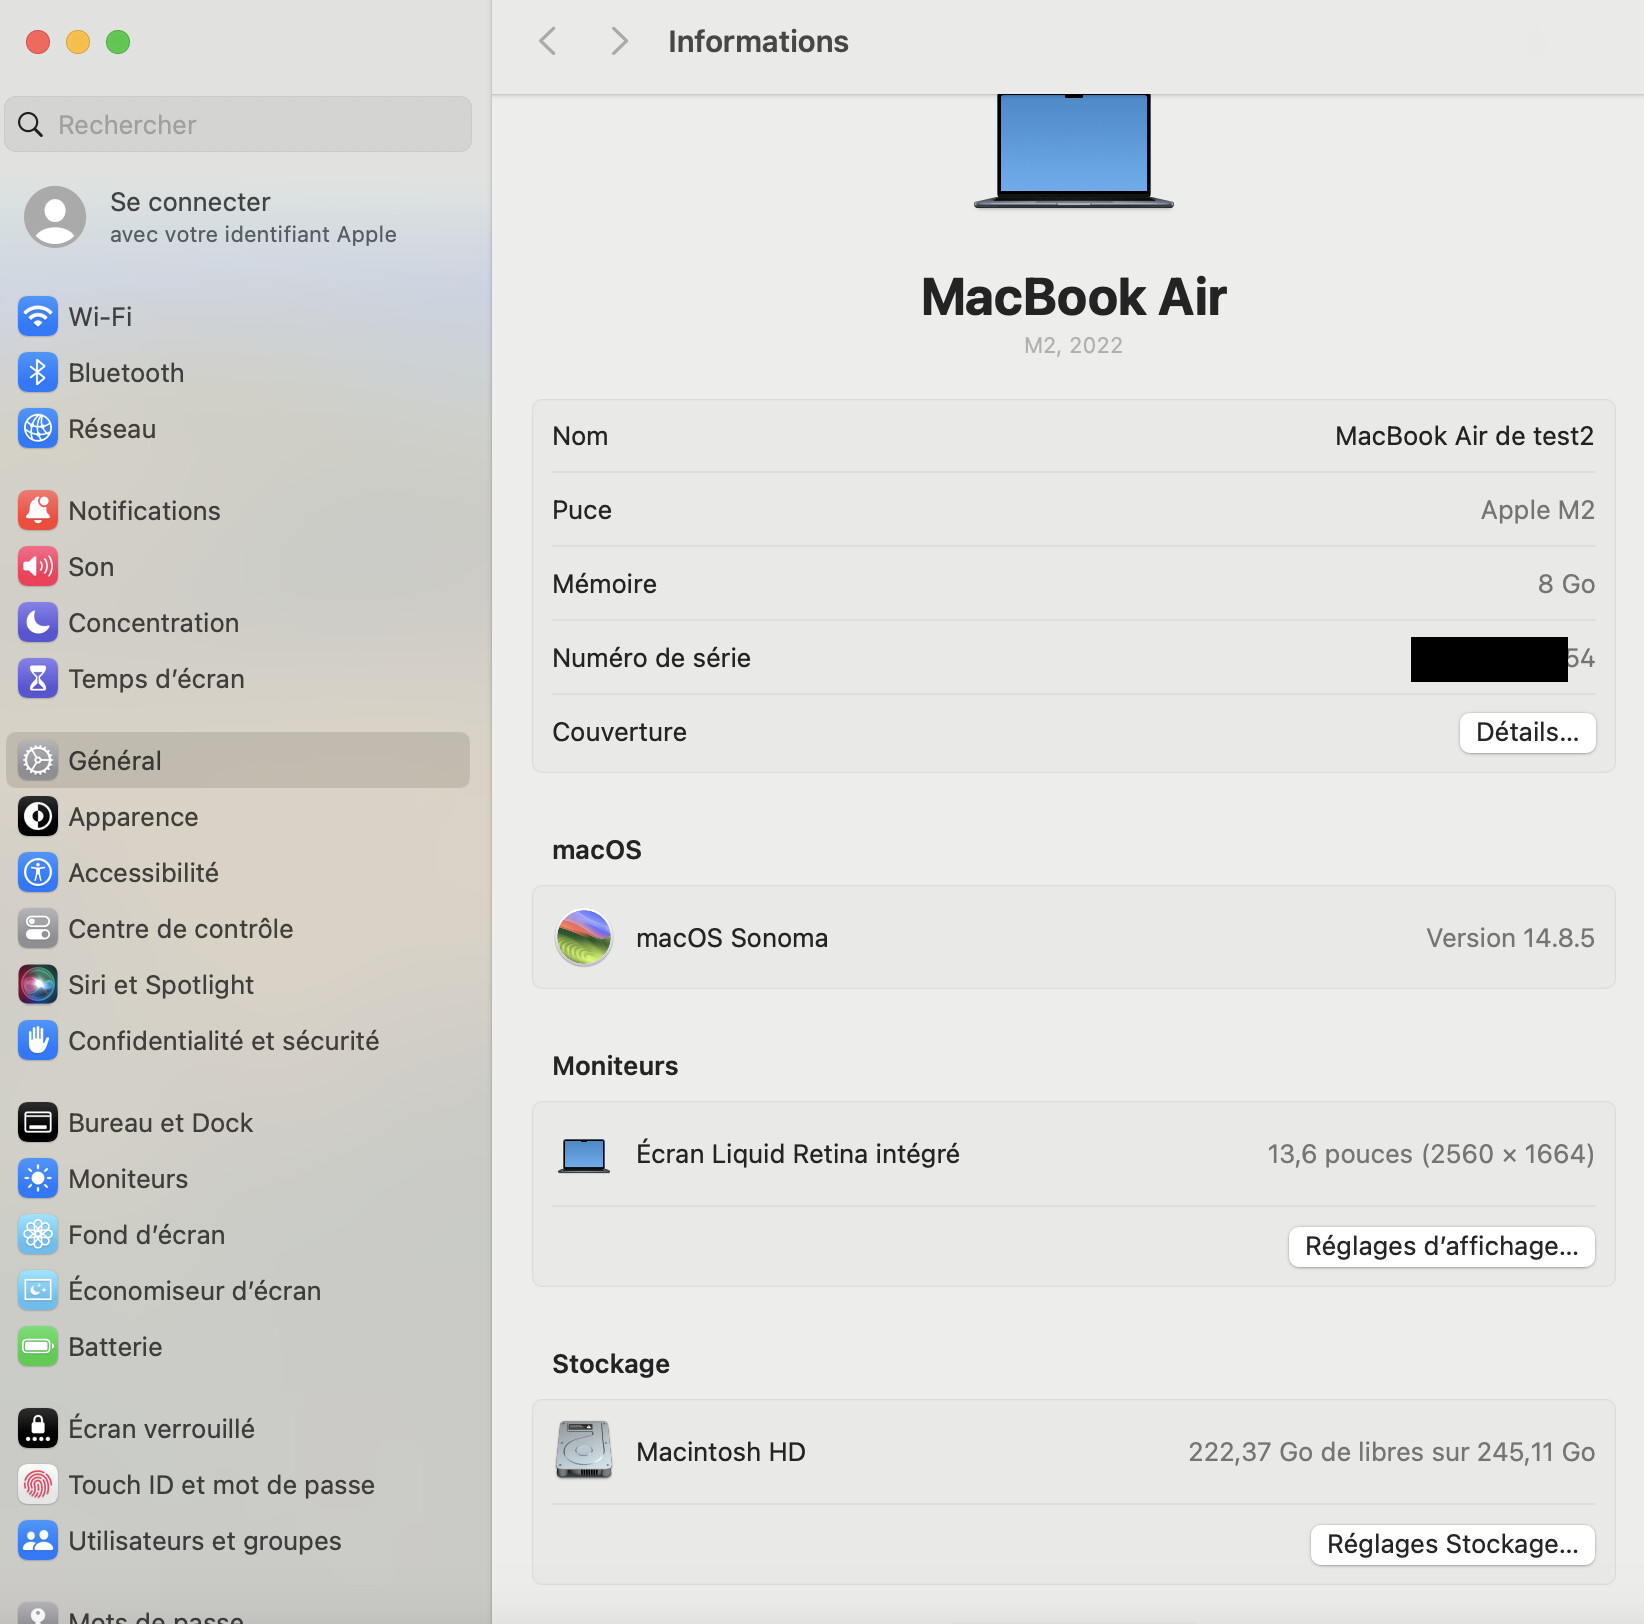1644x1624 pixels.
Task: Open Son settings via speaker icon
Action: [37, 566]
